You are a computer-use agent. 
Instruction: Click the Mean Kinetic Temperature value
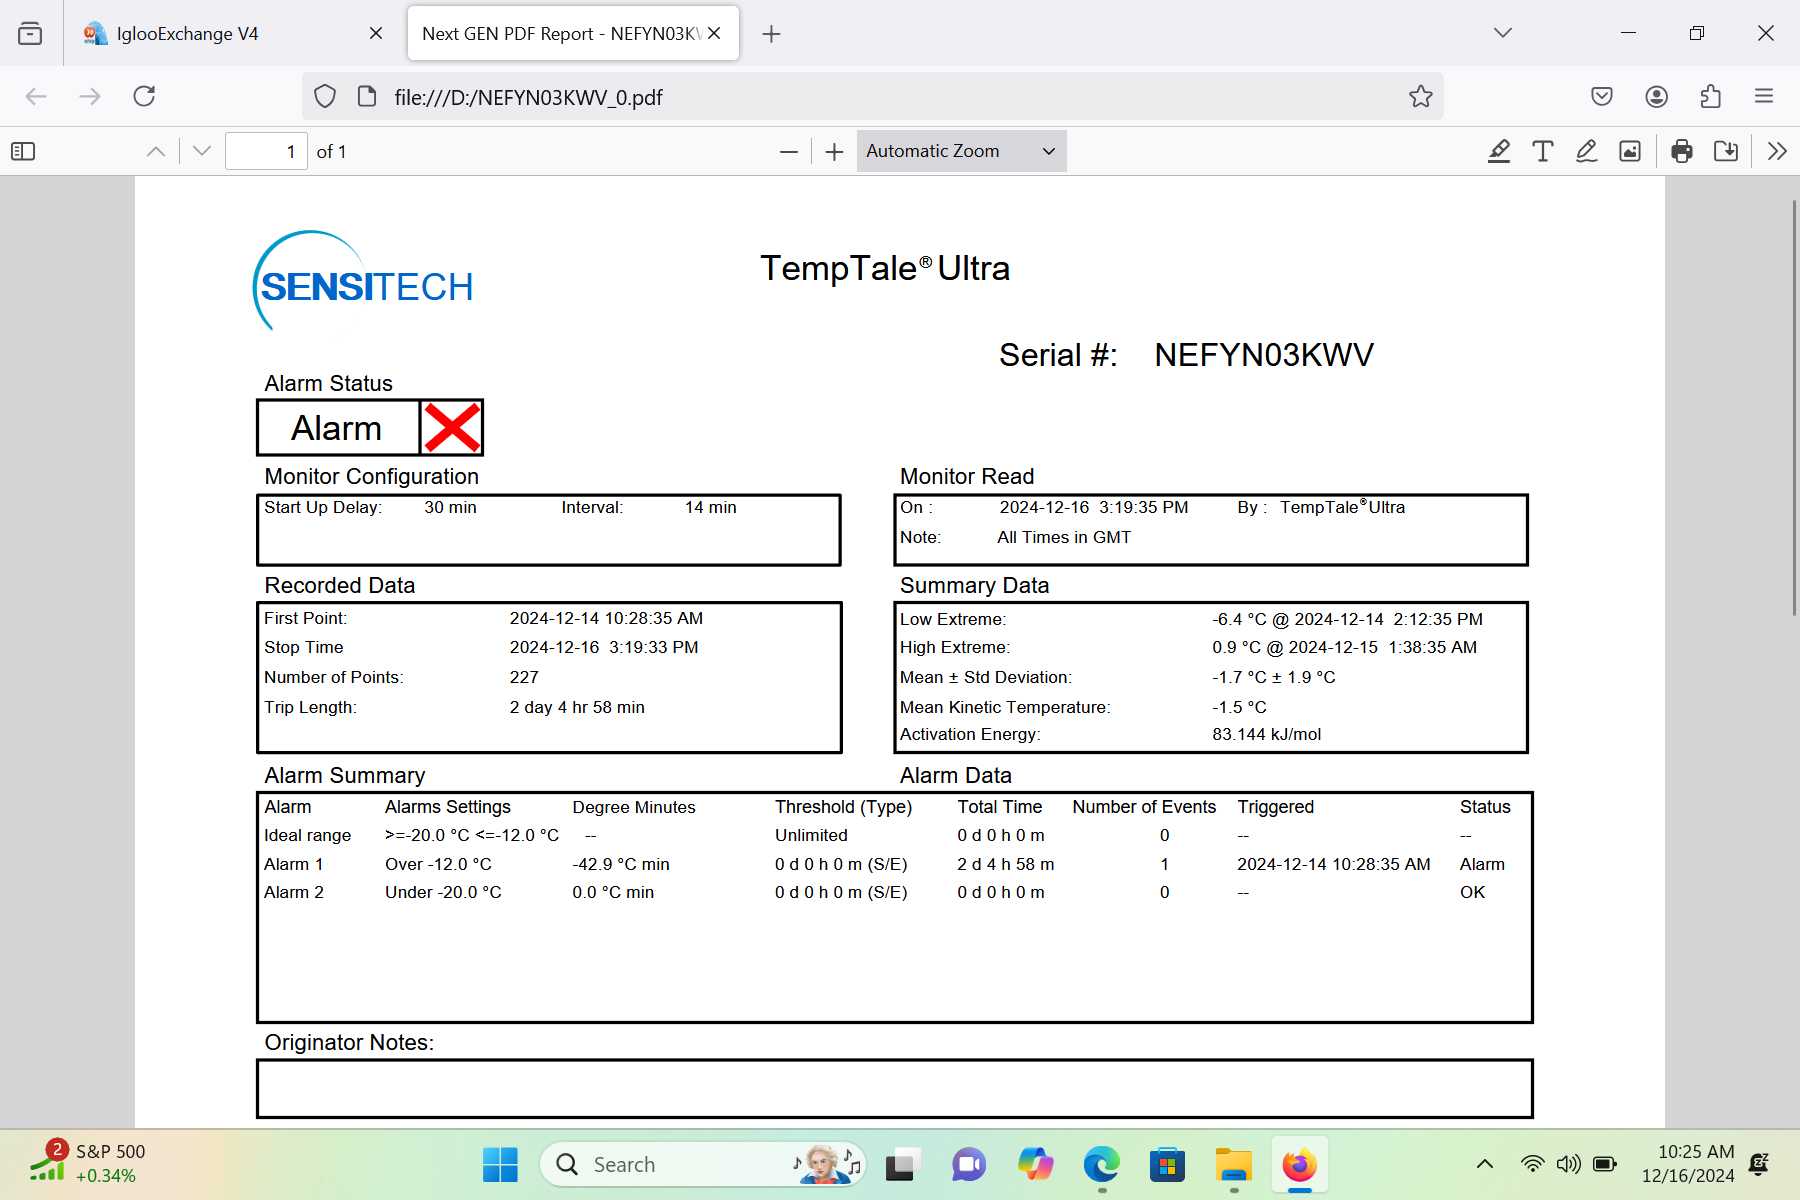pyautogui.click(x=1239, y=707)
